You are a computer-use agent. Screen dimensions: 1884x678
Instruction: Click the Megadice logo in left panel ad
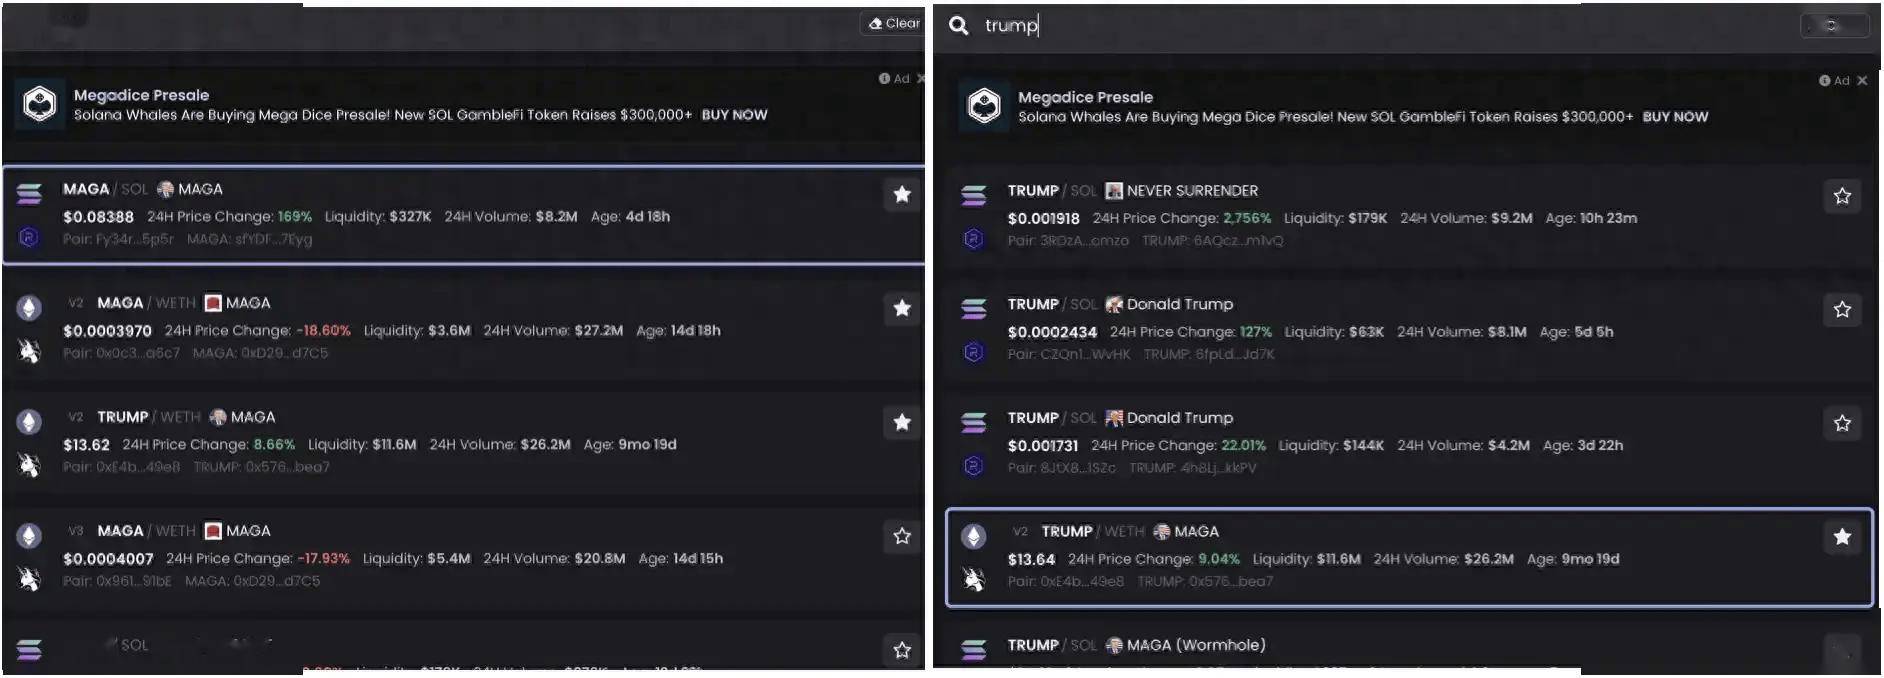tap(40, 103)
